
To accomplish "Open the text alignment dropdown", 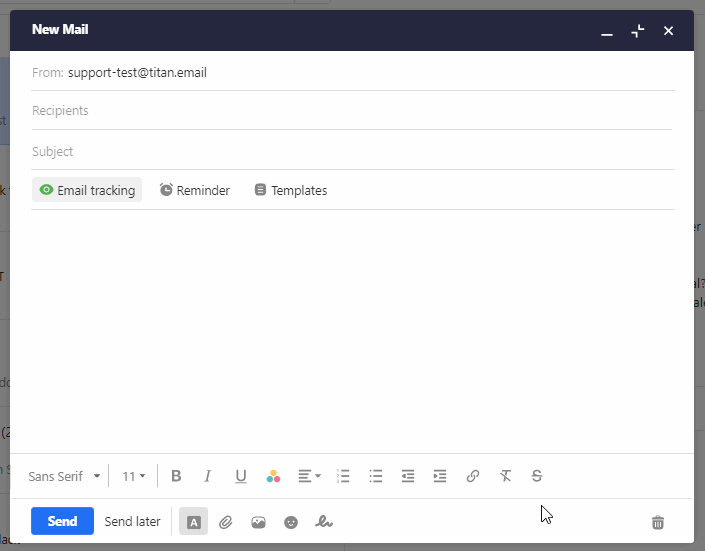I will (x=309, y=476).
